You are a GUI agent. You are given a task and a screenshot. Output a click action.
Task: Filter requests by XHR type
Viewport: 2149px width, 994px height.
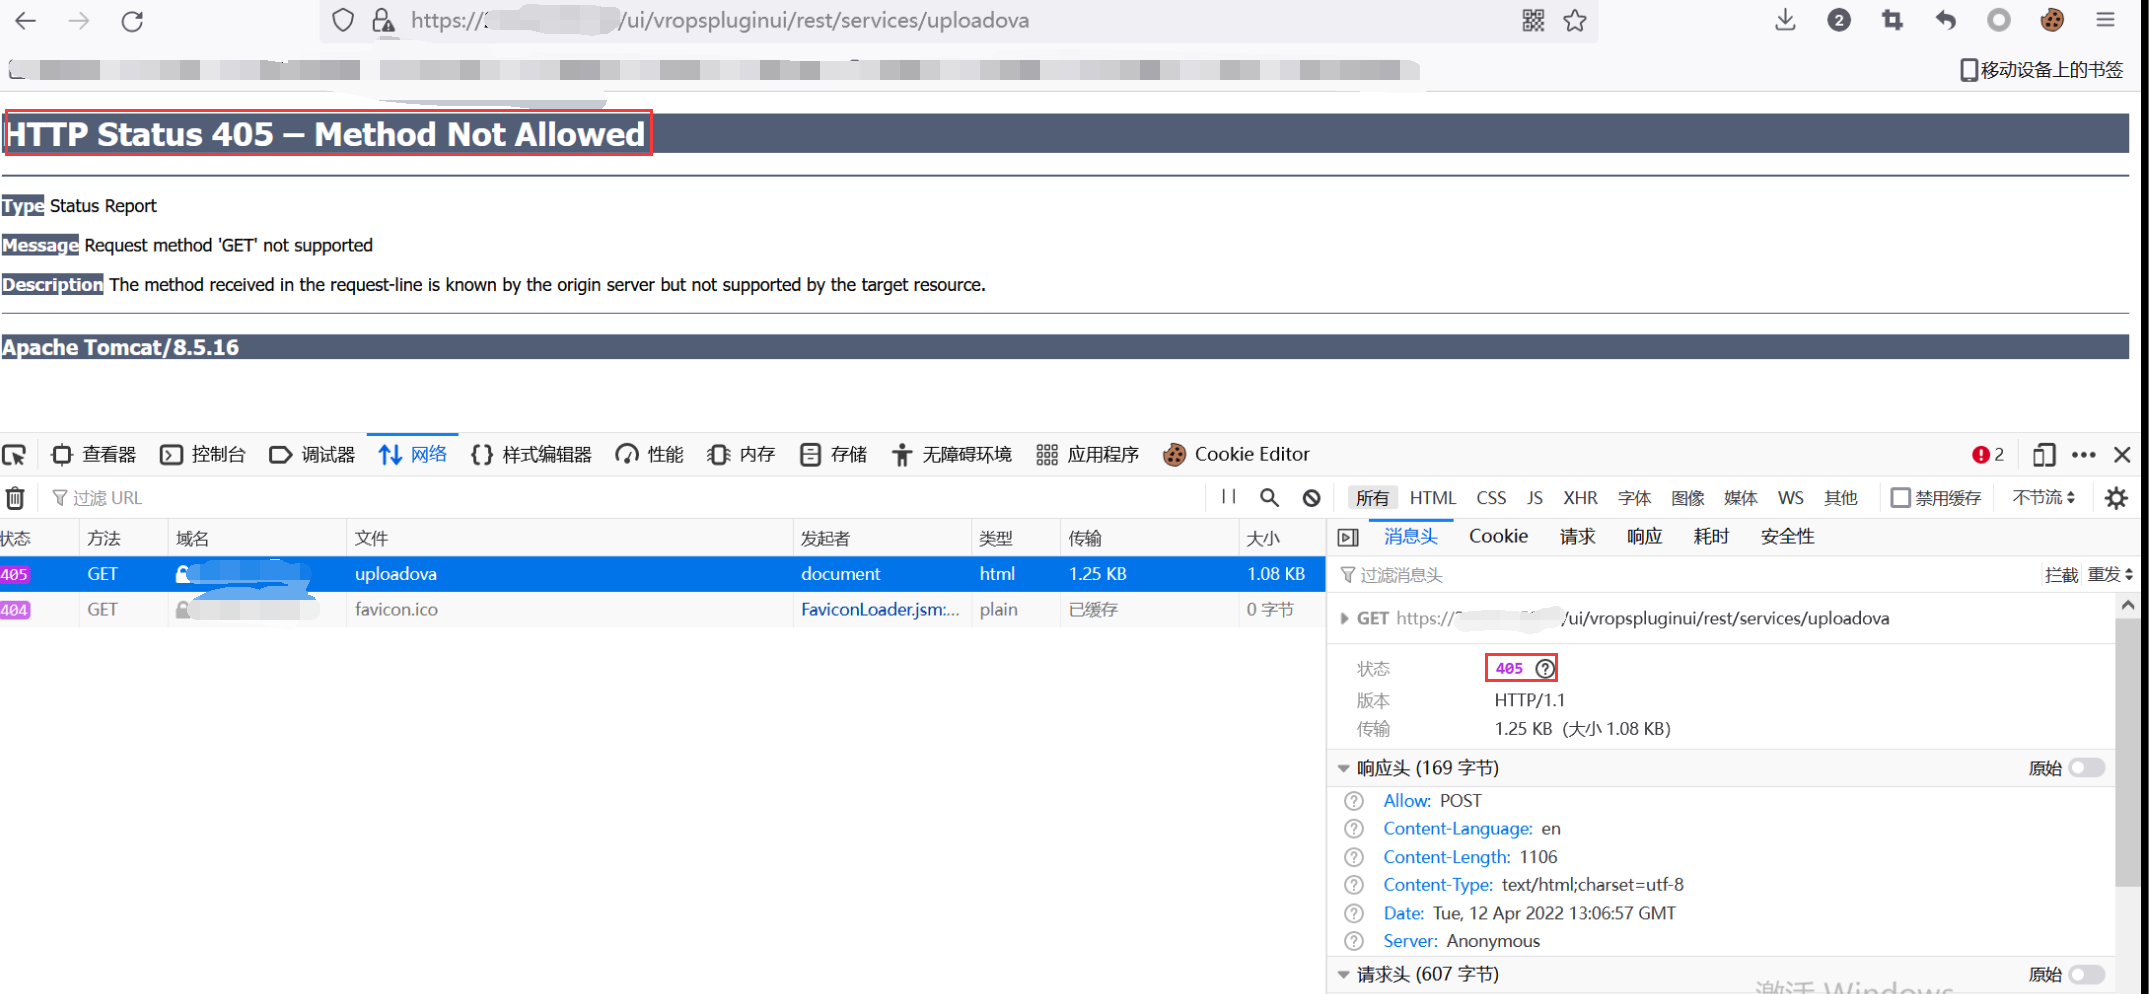tap(1580, 497)
